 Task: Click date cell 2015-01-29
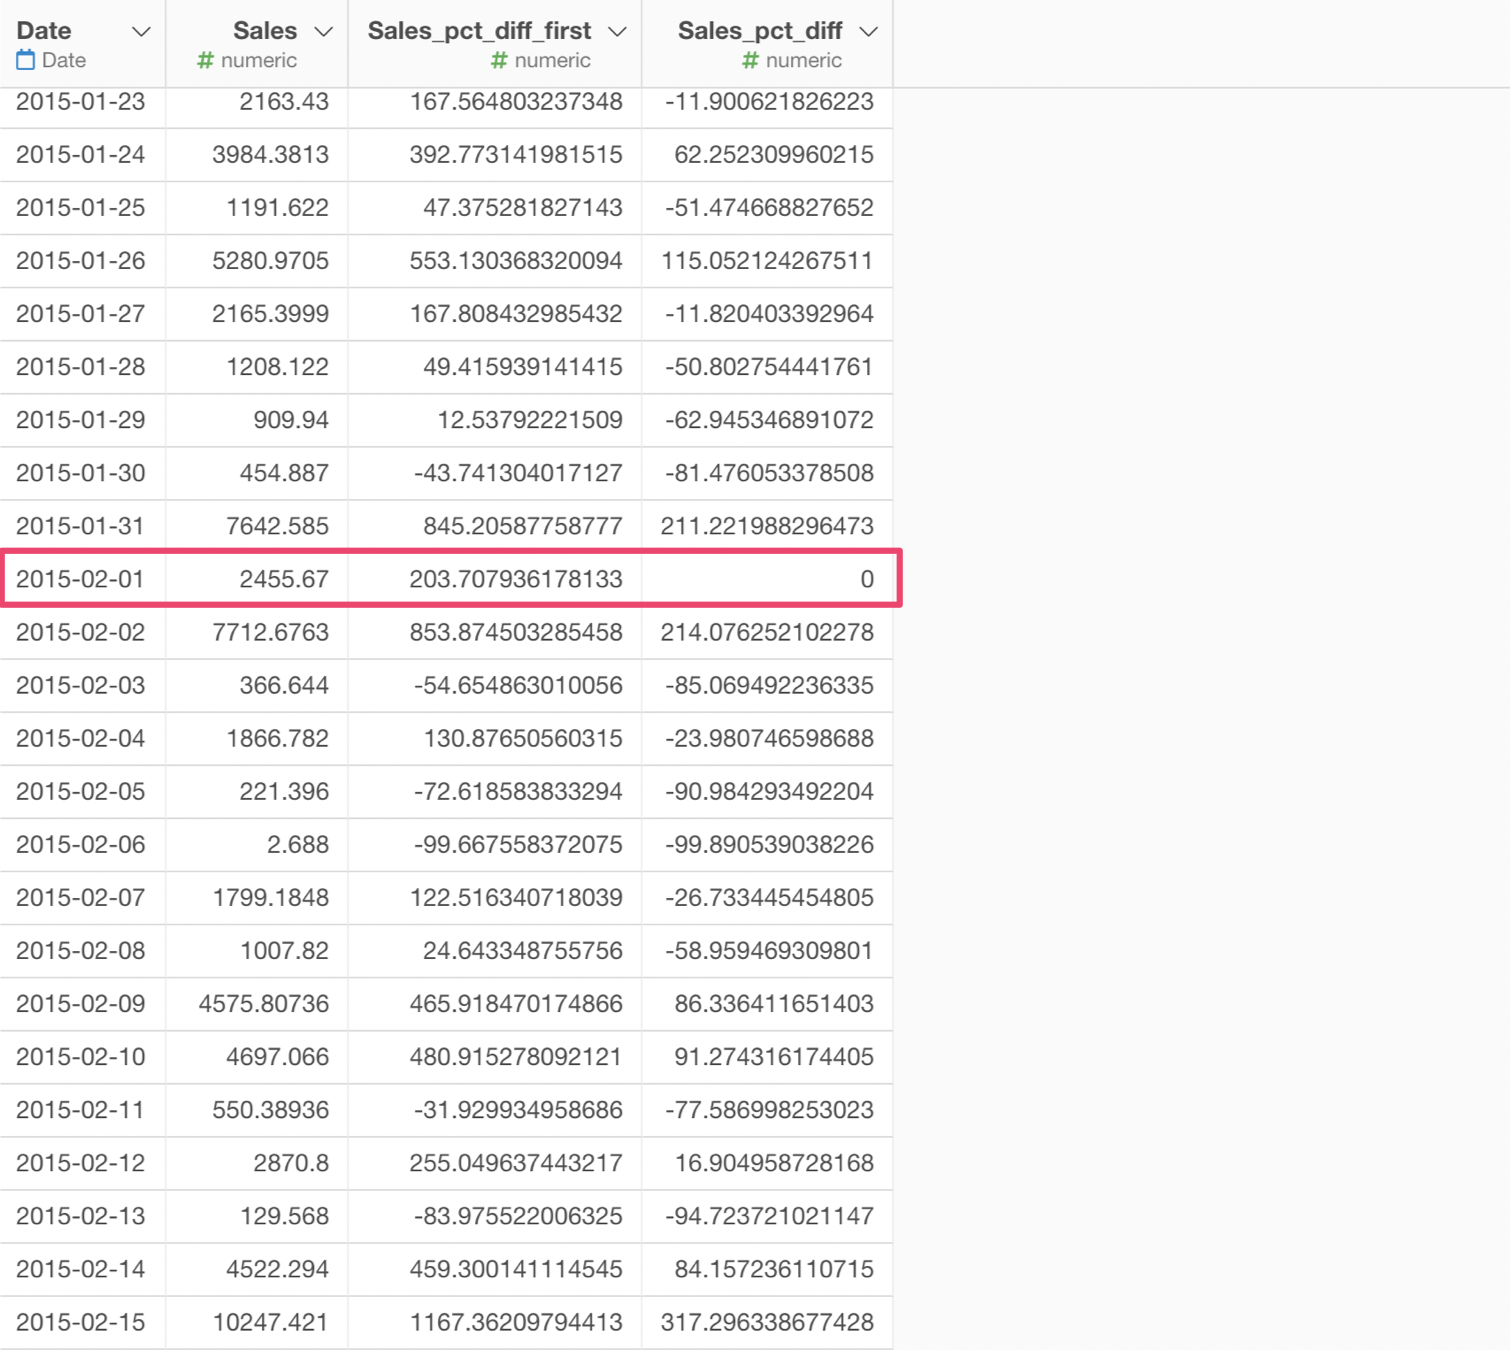(x=81, y=420)
